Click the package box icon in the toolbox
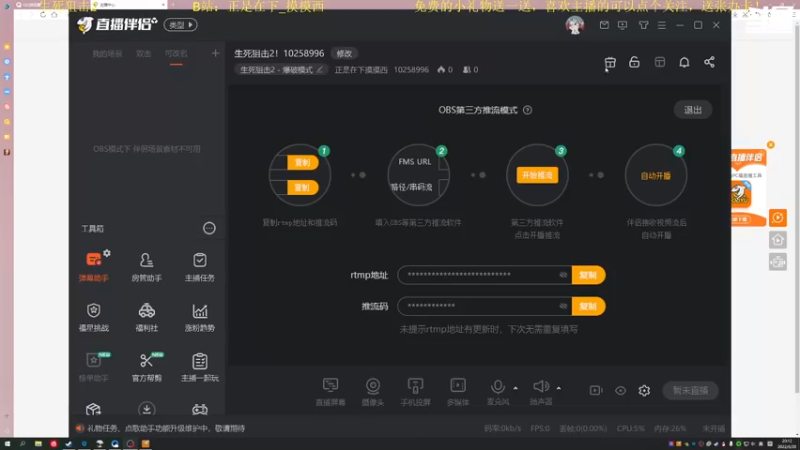This screenshot has height=450, width=800. coord(93,409)
